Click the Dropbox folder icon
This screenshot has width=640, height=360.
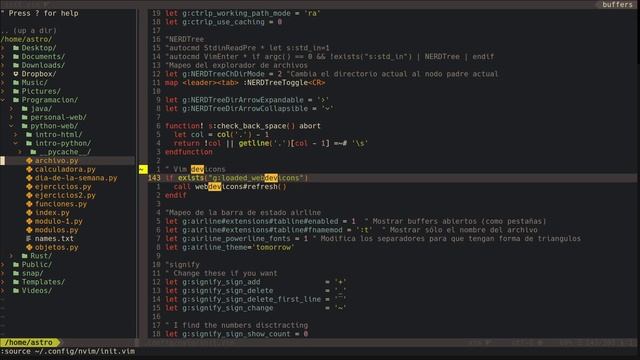click(x=16, y=74)
